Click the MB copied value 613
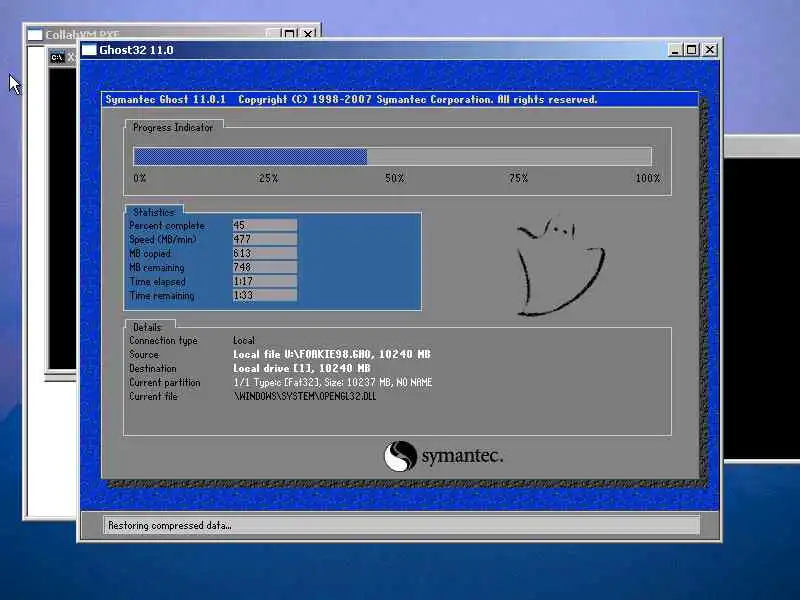The width and height of the screenshot is (800, 600). click(265, 253)
